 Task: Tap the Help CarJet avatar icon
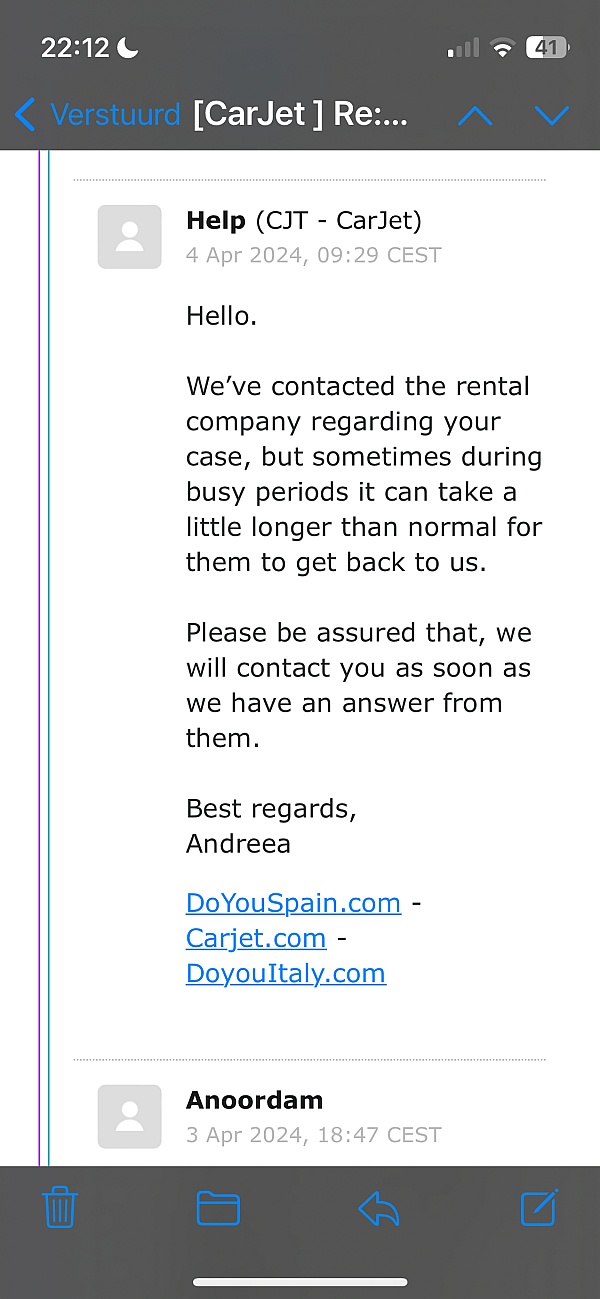point(129,237)
